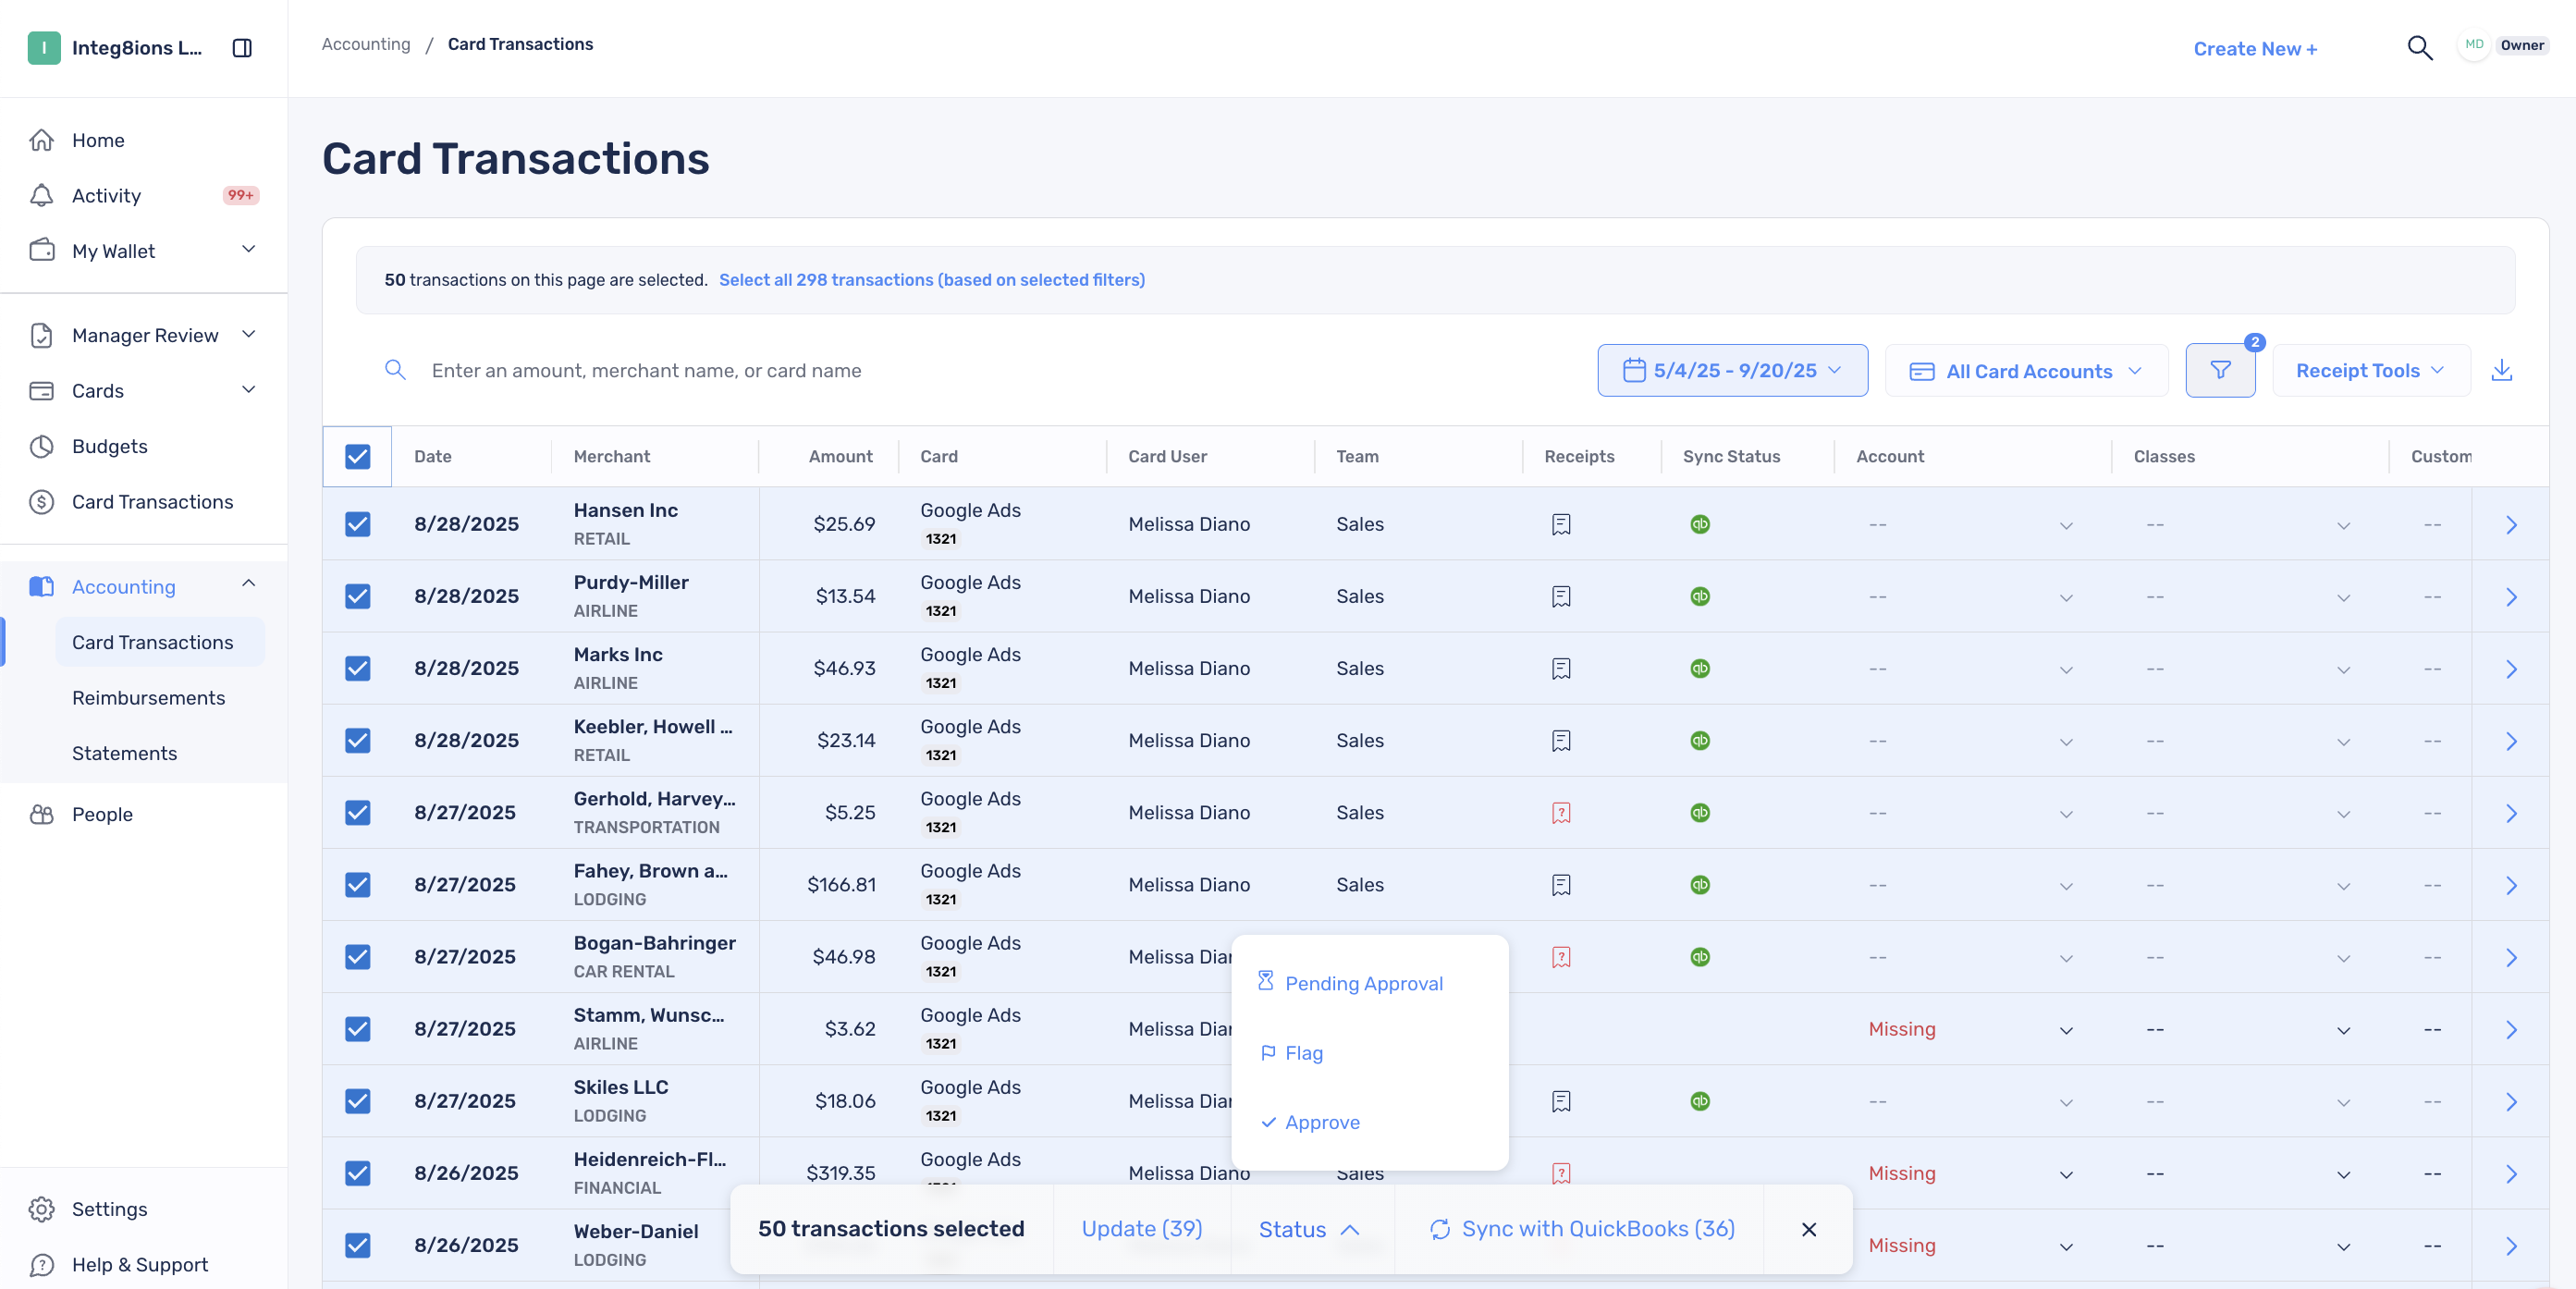Click receipt icon for Skiles LLC row
Screen dimensions: 2576x1289
coord(1561,1101)
